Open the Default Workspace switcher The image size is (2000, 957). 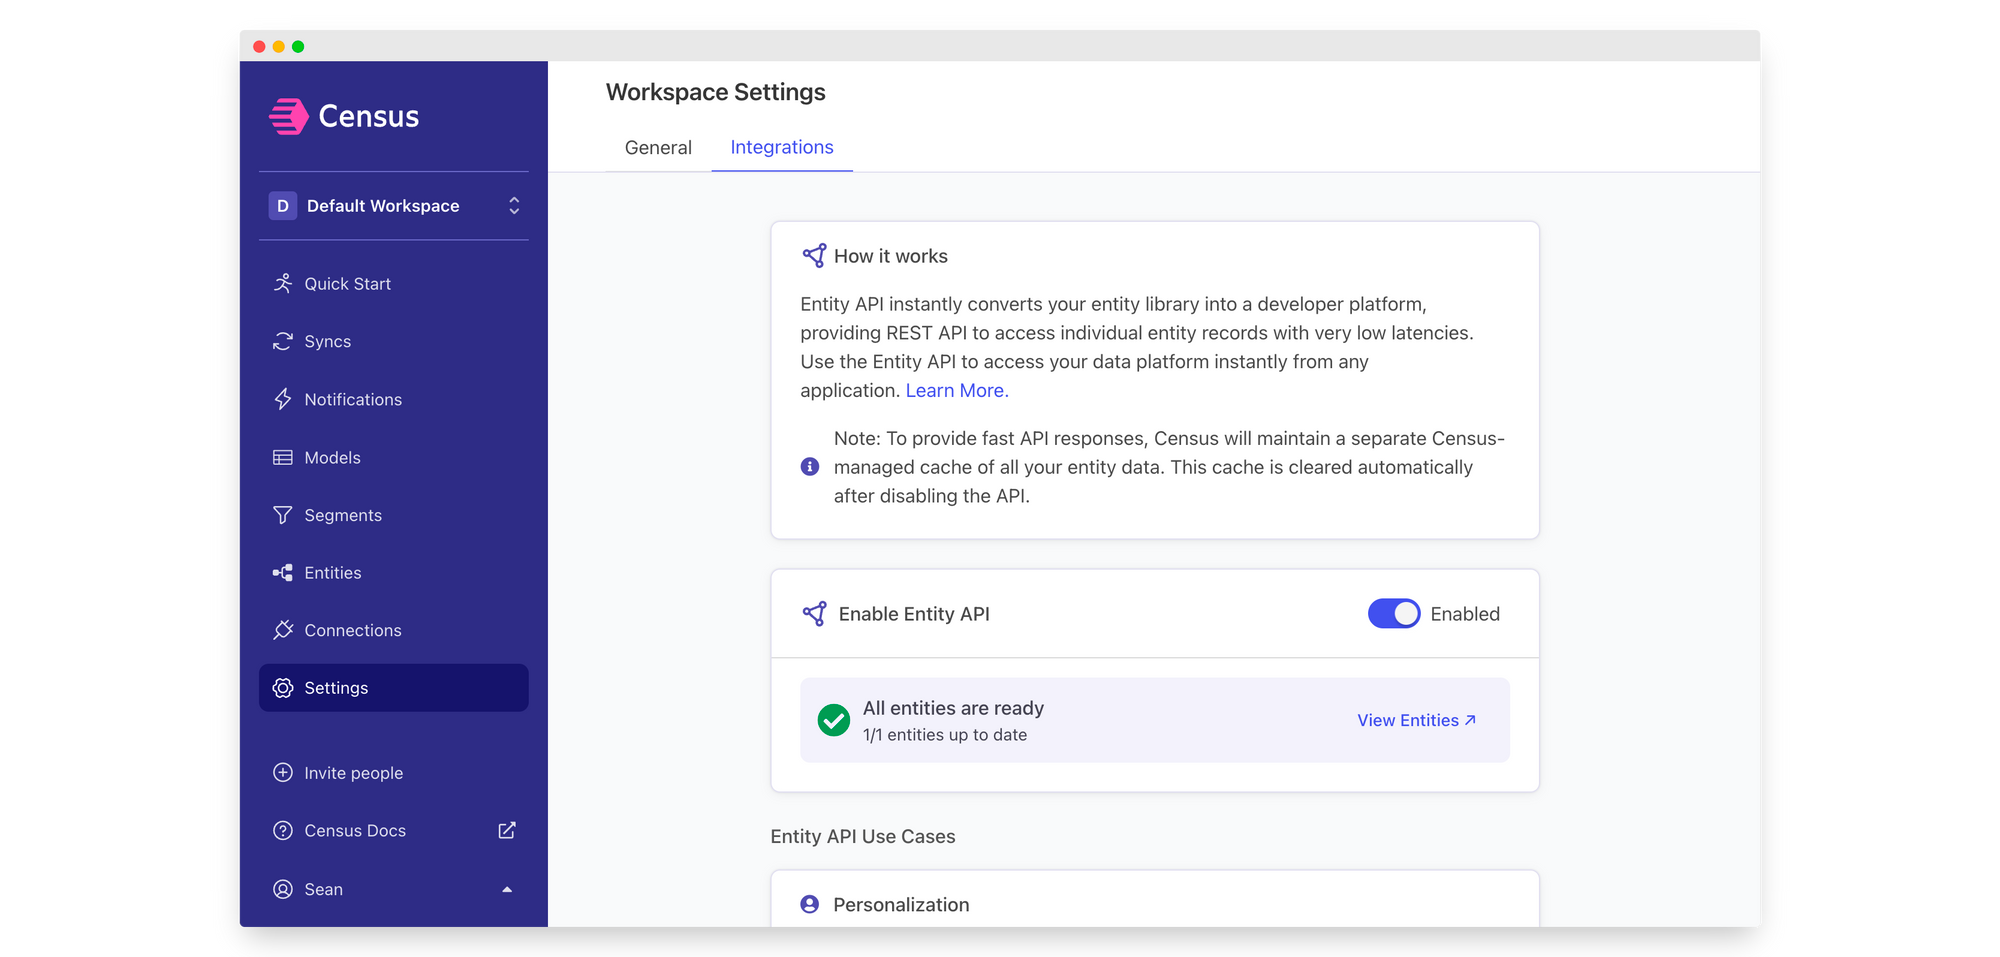click(x=394, y=205)
